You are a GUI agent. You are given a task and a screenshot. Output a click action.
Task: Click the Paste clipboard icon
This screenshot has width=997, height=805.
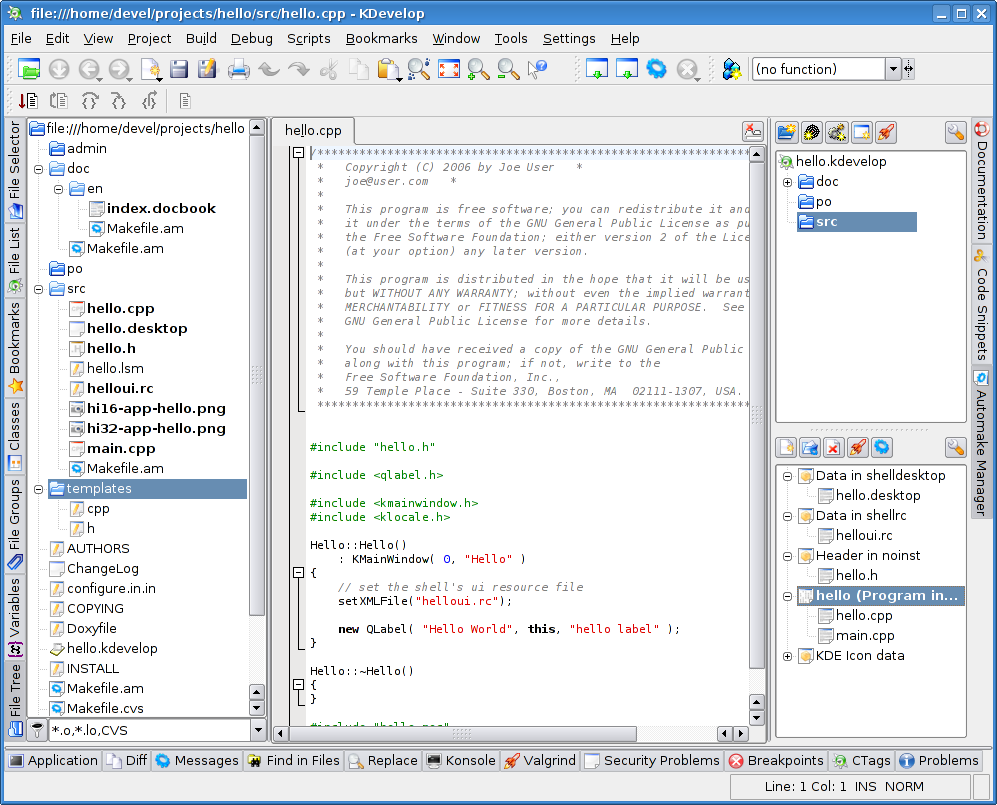tap(388, 69)
